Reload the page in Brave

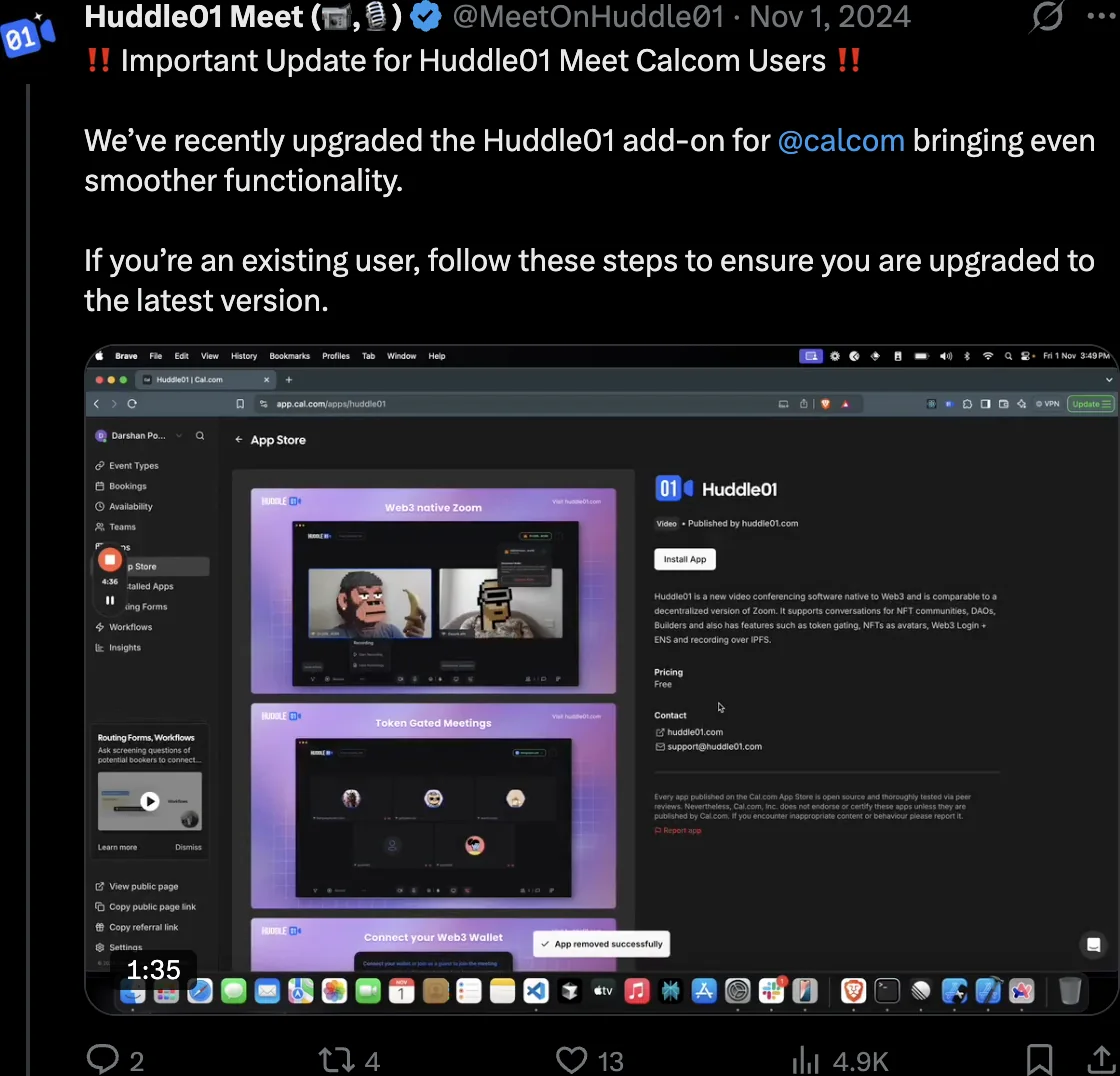(x=132, y=404)
